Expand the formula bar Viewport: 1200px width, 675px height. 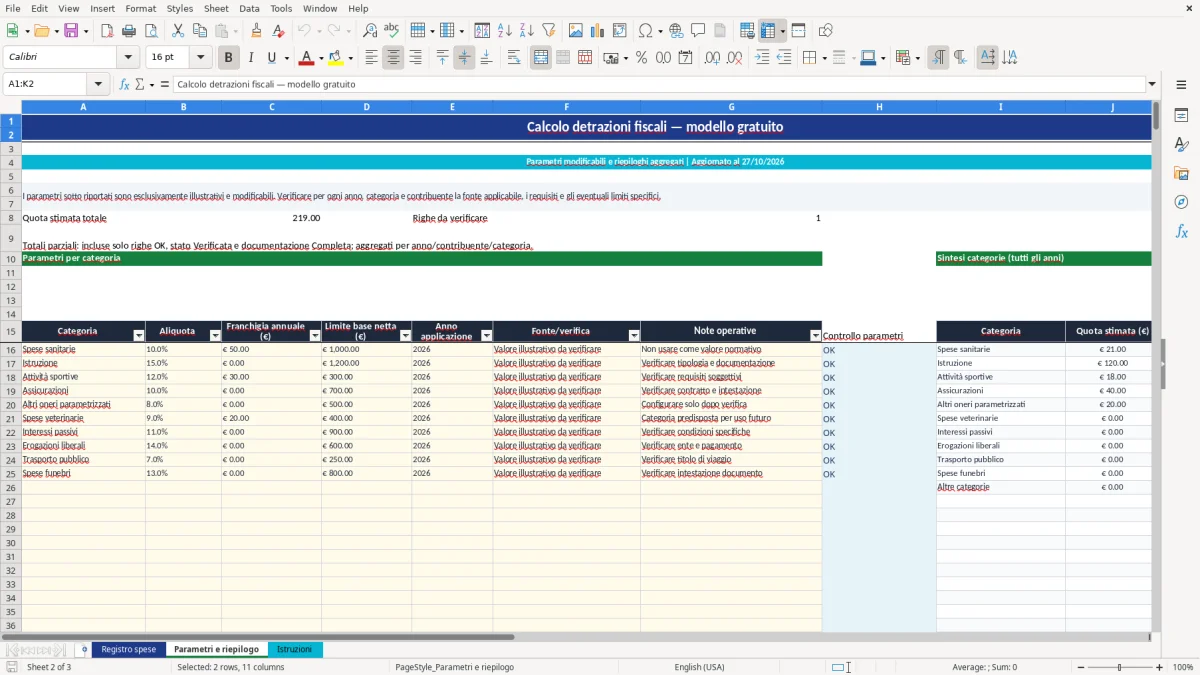pos(1153,84)
